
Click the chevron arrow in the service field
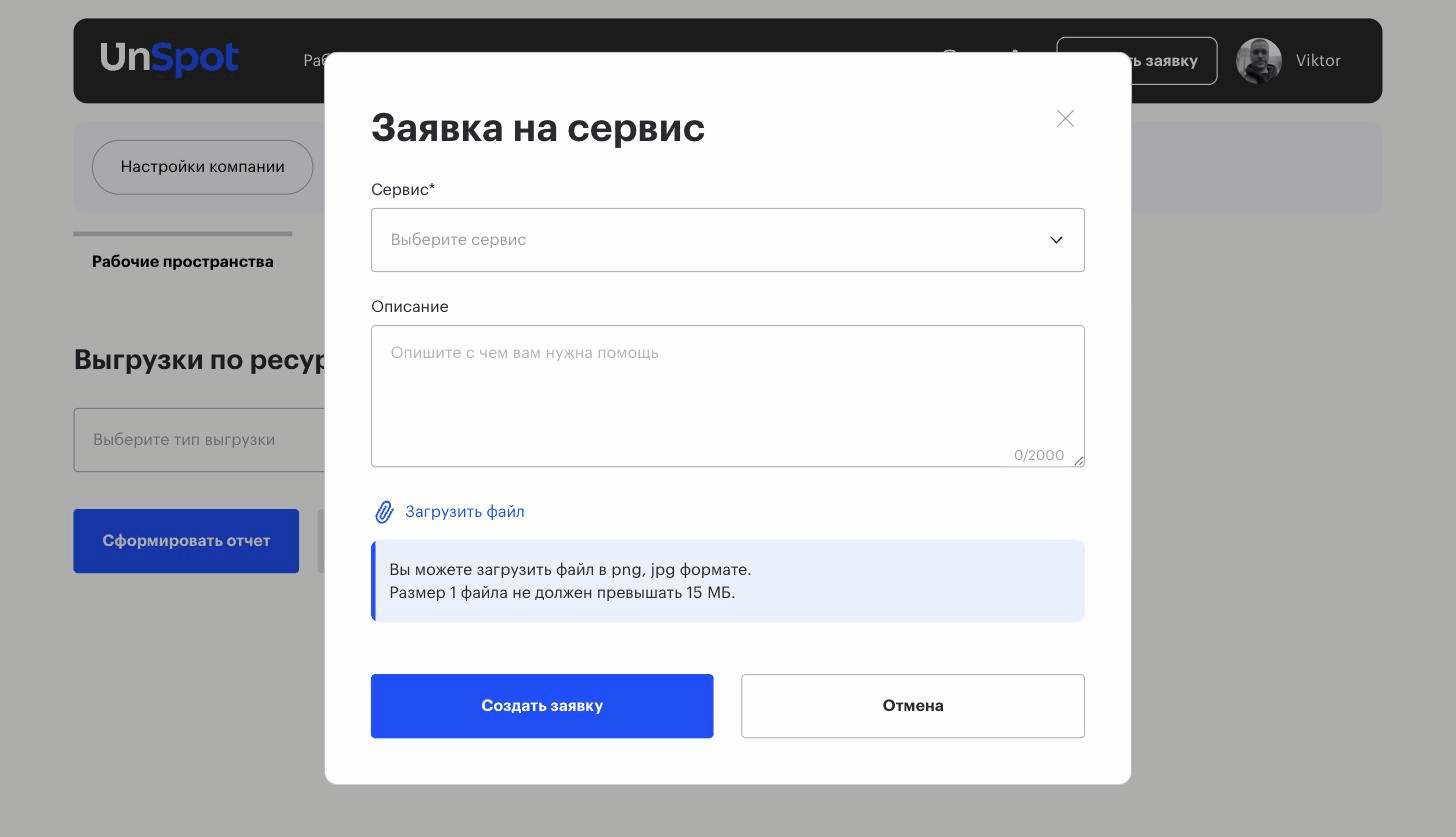click(1056, 240)
